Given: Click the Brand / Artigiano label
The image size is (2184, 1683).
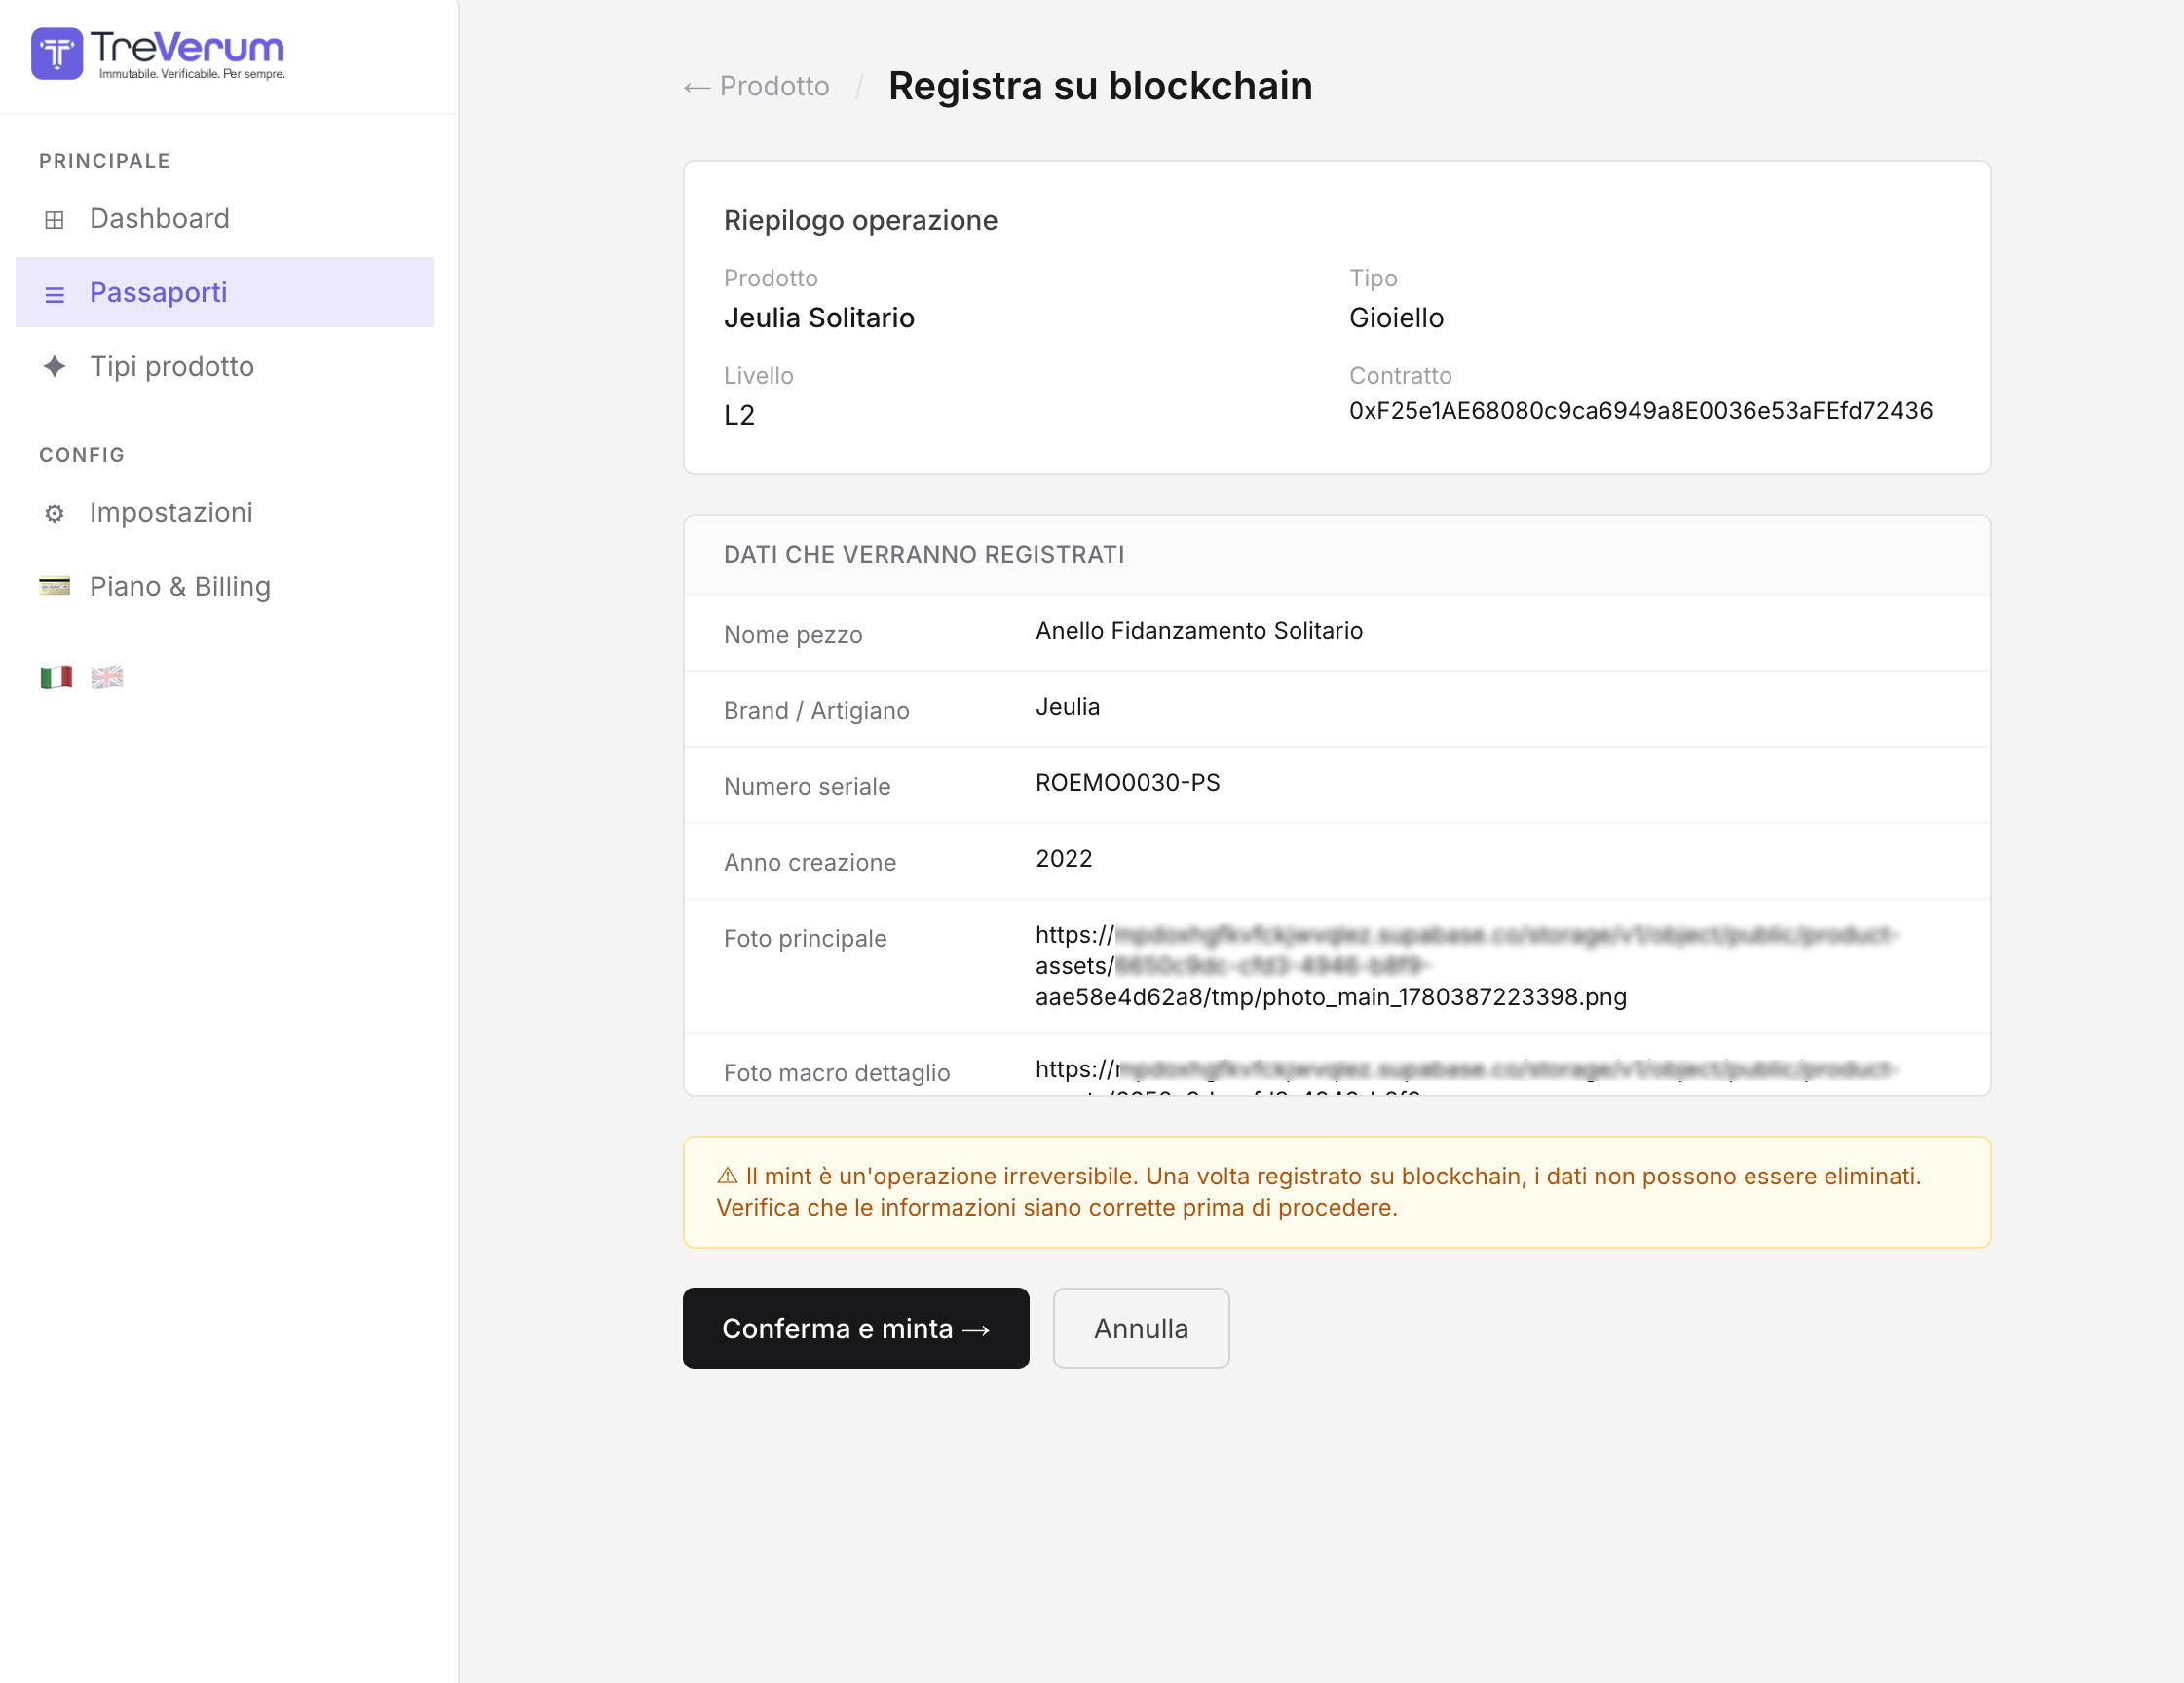Looking at the screenshot, I should (x=816, y=711).
